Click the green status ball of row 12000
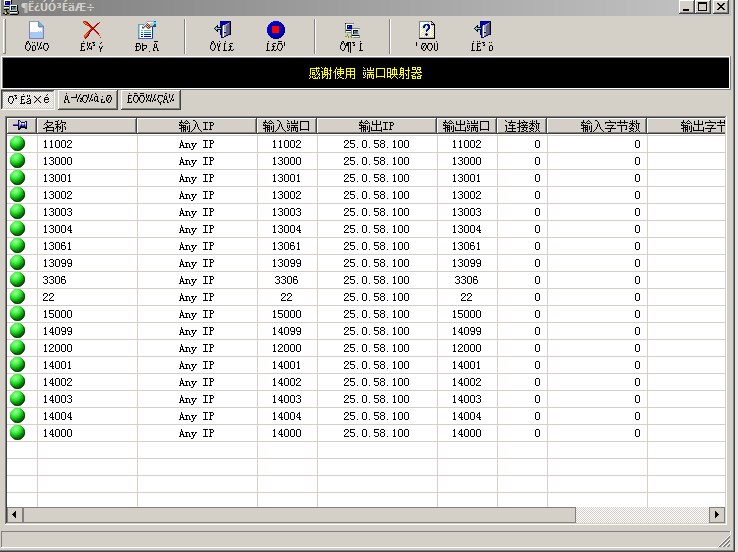 [x=17, y=347]
